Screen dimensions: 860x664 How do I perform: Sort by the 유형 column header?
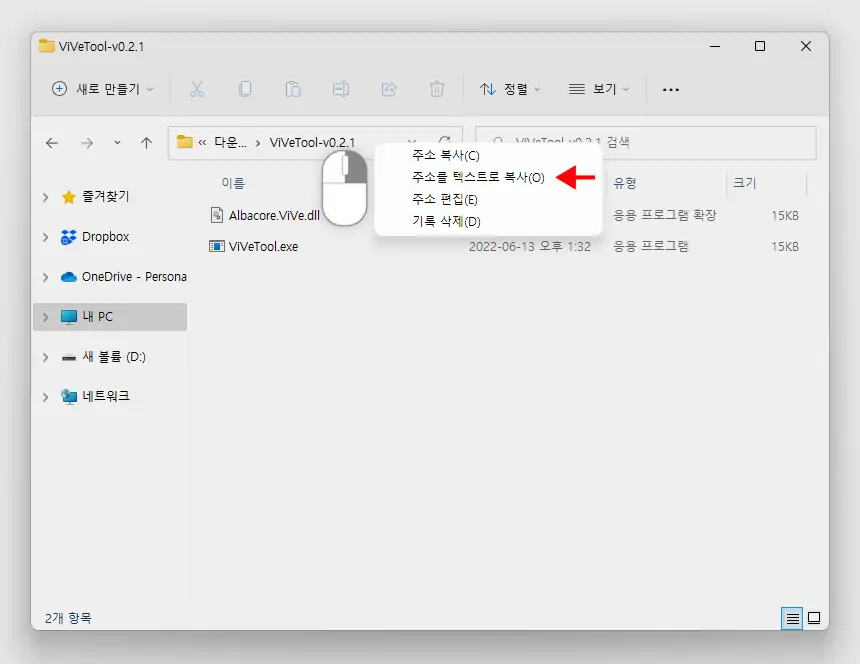625,183
